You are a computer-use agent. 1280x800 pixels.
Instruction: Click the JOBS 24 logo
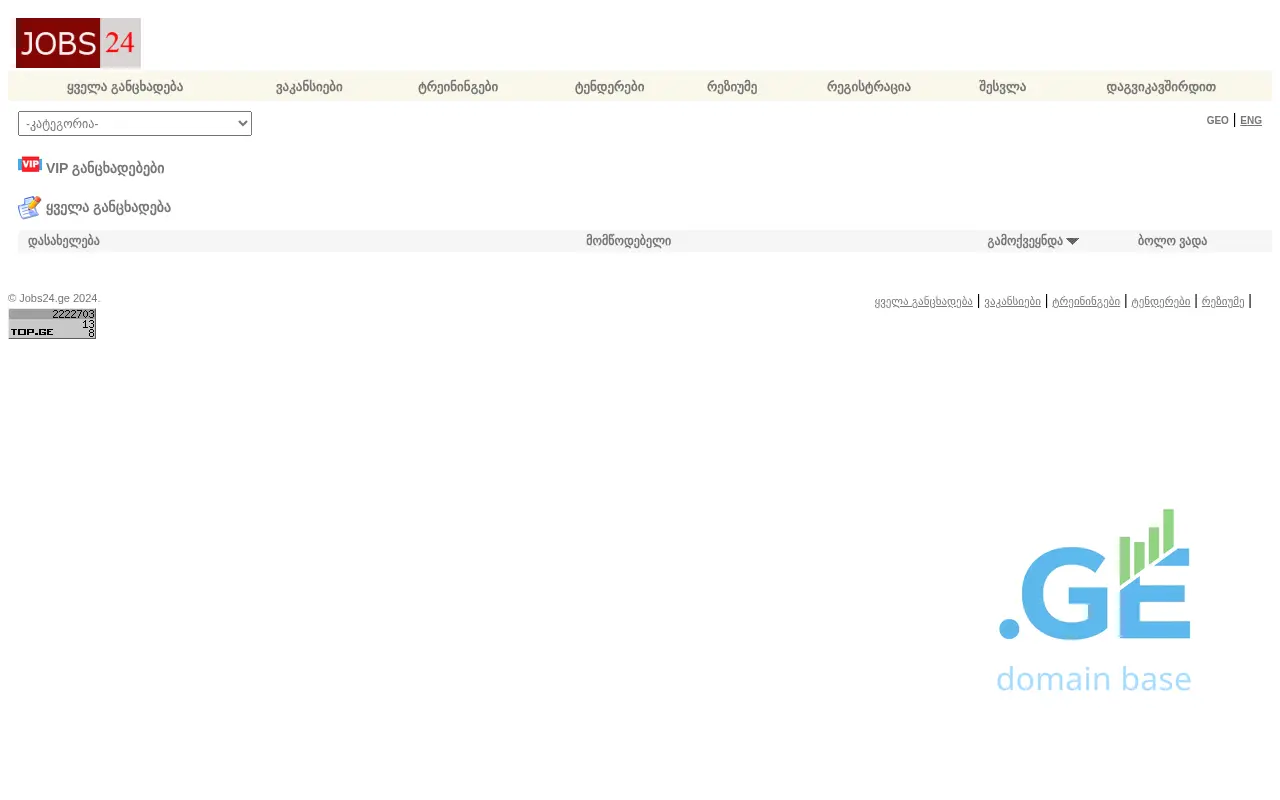click(x=78, y=43)
